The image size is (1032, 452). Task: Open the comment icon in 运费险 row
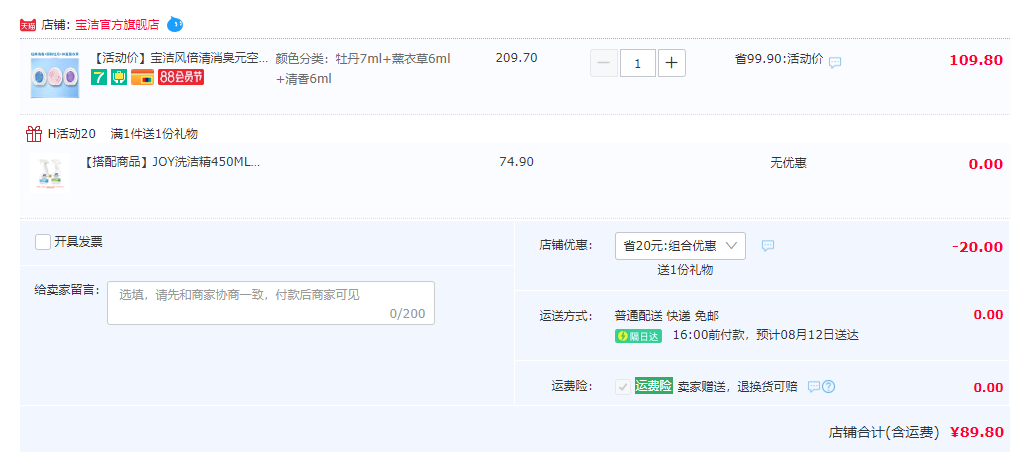point(814,386)
